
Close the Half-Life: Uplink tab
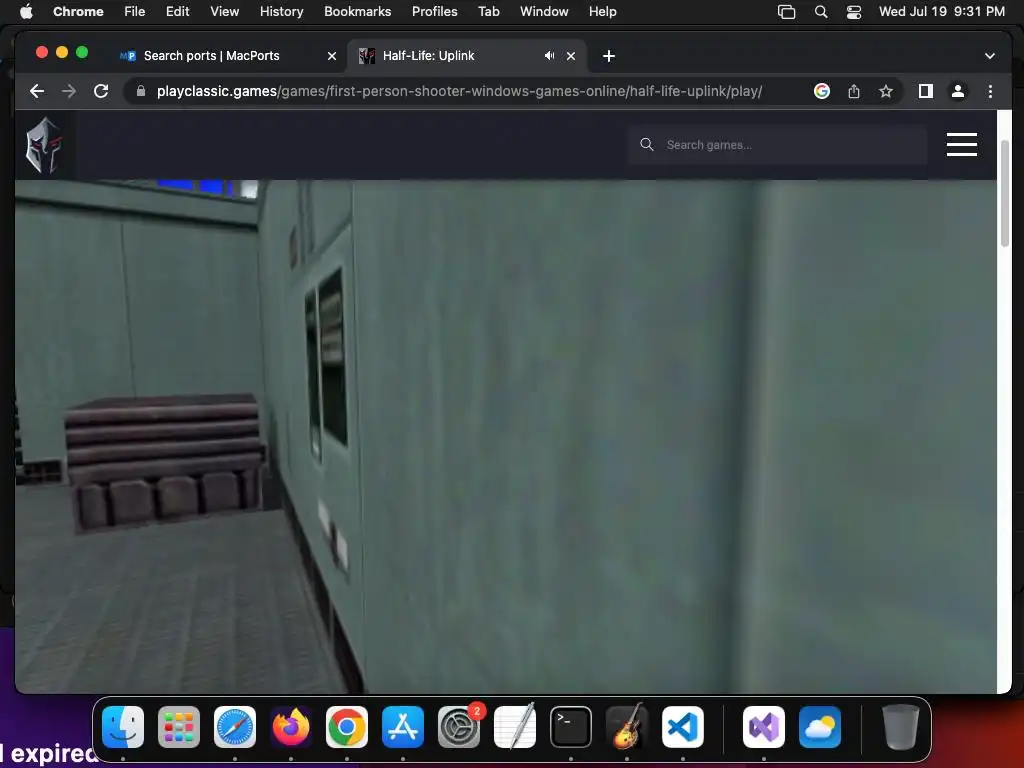click(x=571, y=56)
